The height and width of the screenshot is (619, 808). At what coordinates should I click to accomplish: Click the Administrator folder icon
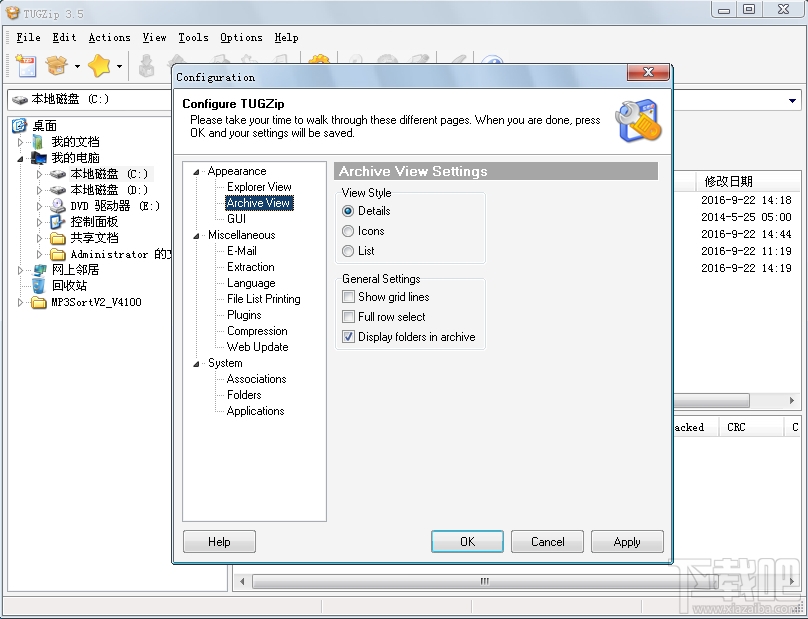pyautogui.click(x=57, y=254)
